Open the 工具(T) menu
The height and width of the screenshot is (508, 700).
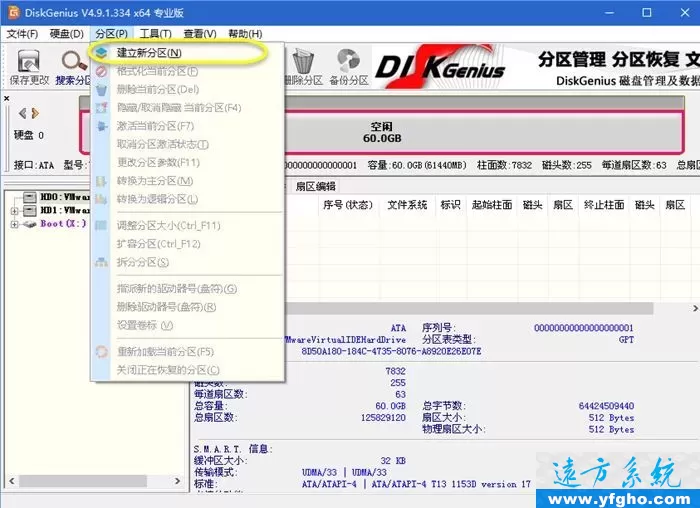[x=155, y=34]
